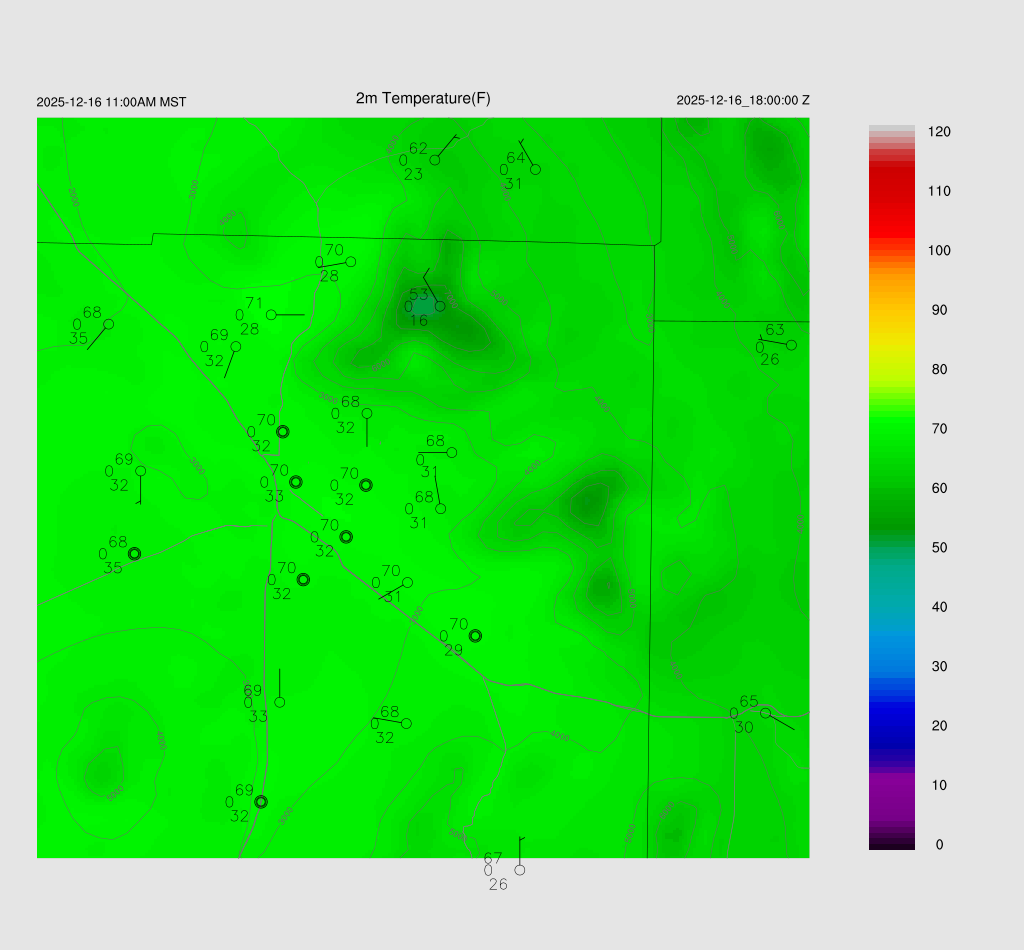1024x950 pixels.
Task: Select the 18:00:00 Z UTC timestamp
Action: 743,101
